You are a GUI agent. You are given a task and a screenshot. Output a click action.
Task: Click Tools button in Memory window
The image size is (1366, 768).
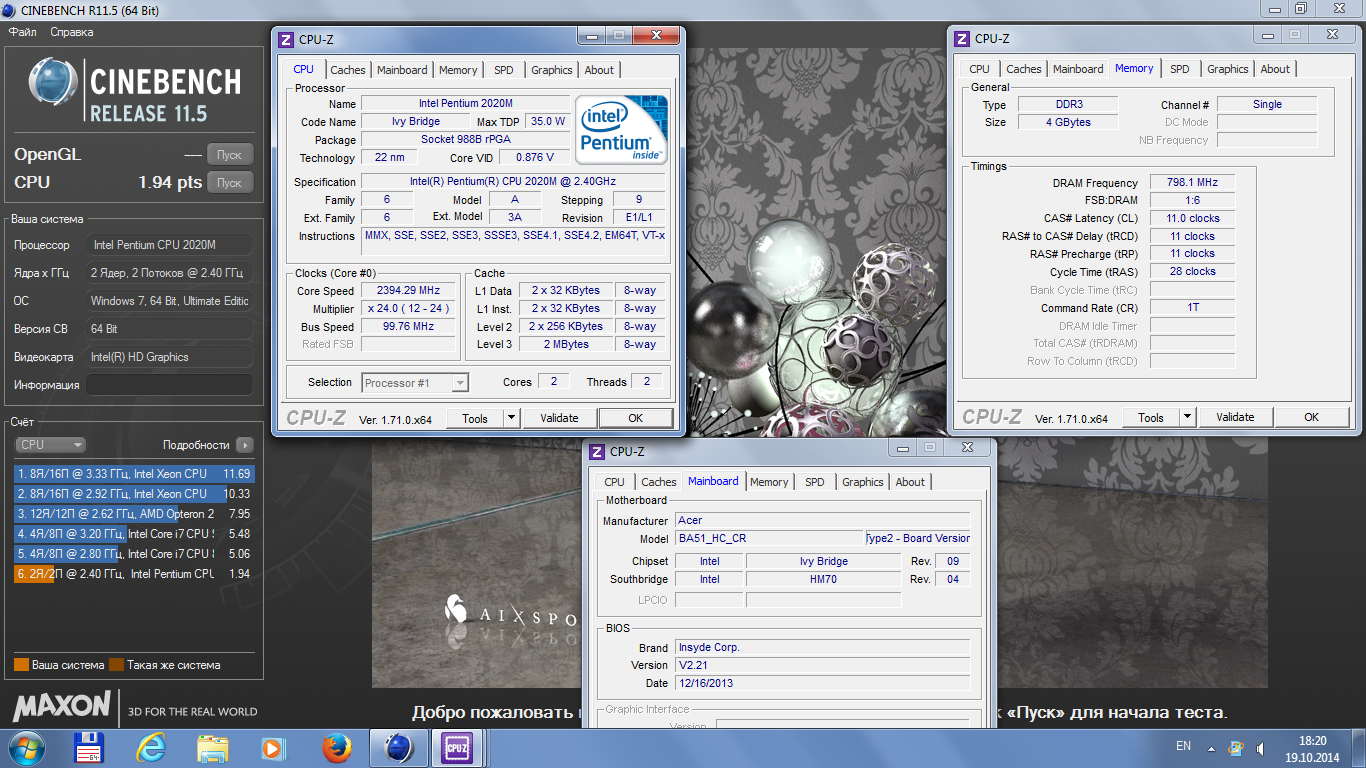[x=1151, y=418]
